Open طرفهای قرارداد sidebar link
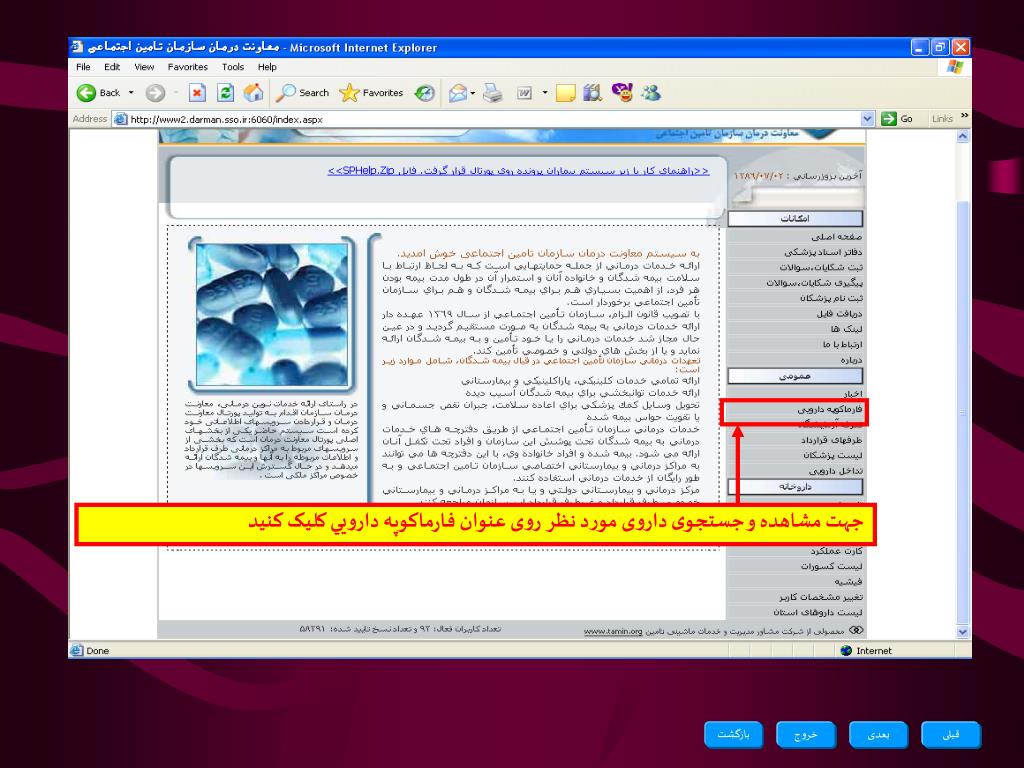 click(831, 440)
